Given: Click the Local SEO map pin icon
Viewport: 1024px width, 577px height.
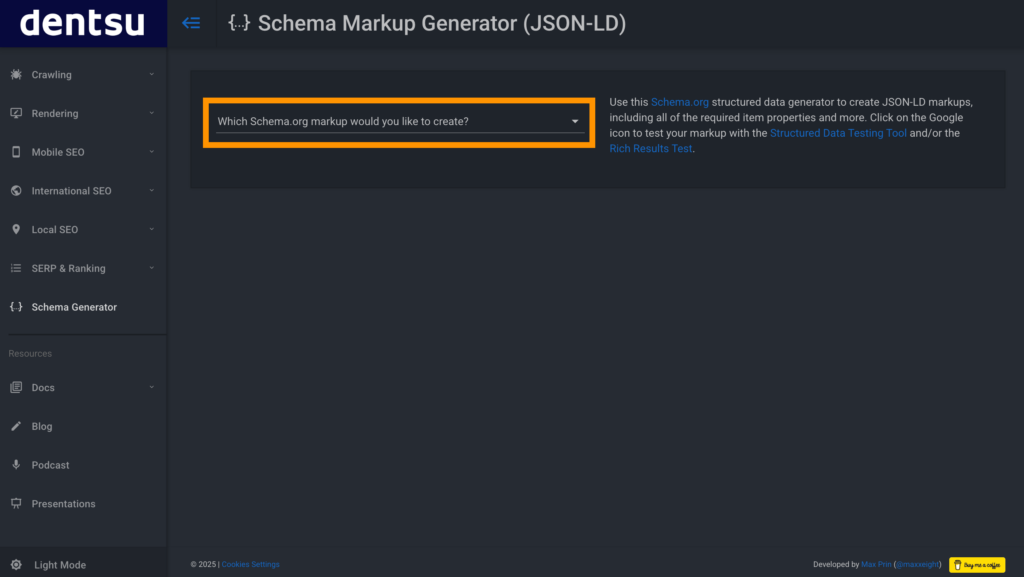Looking at the screenshot, I should tap(16, 229).
